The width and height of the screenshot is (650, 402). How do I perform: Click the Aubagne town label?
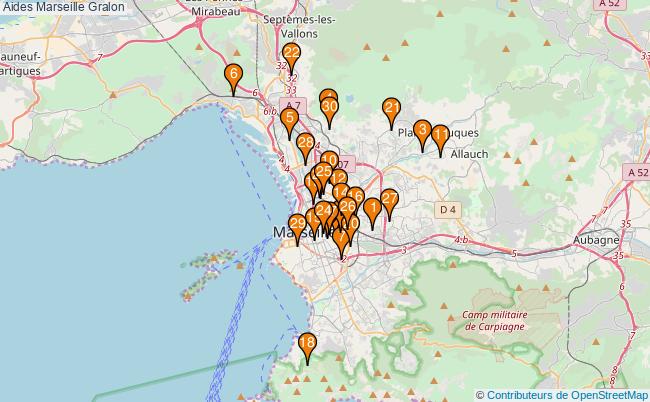(x=597, y=242)
